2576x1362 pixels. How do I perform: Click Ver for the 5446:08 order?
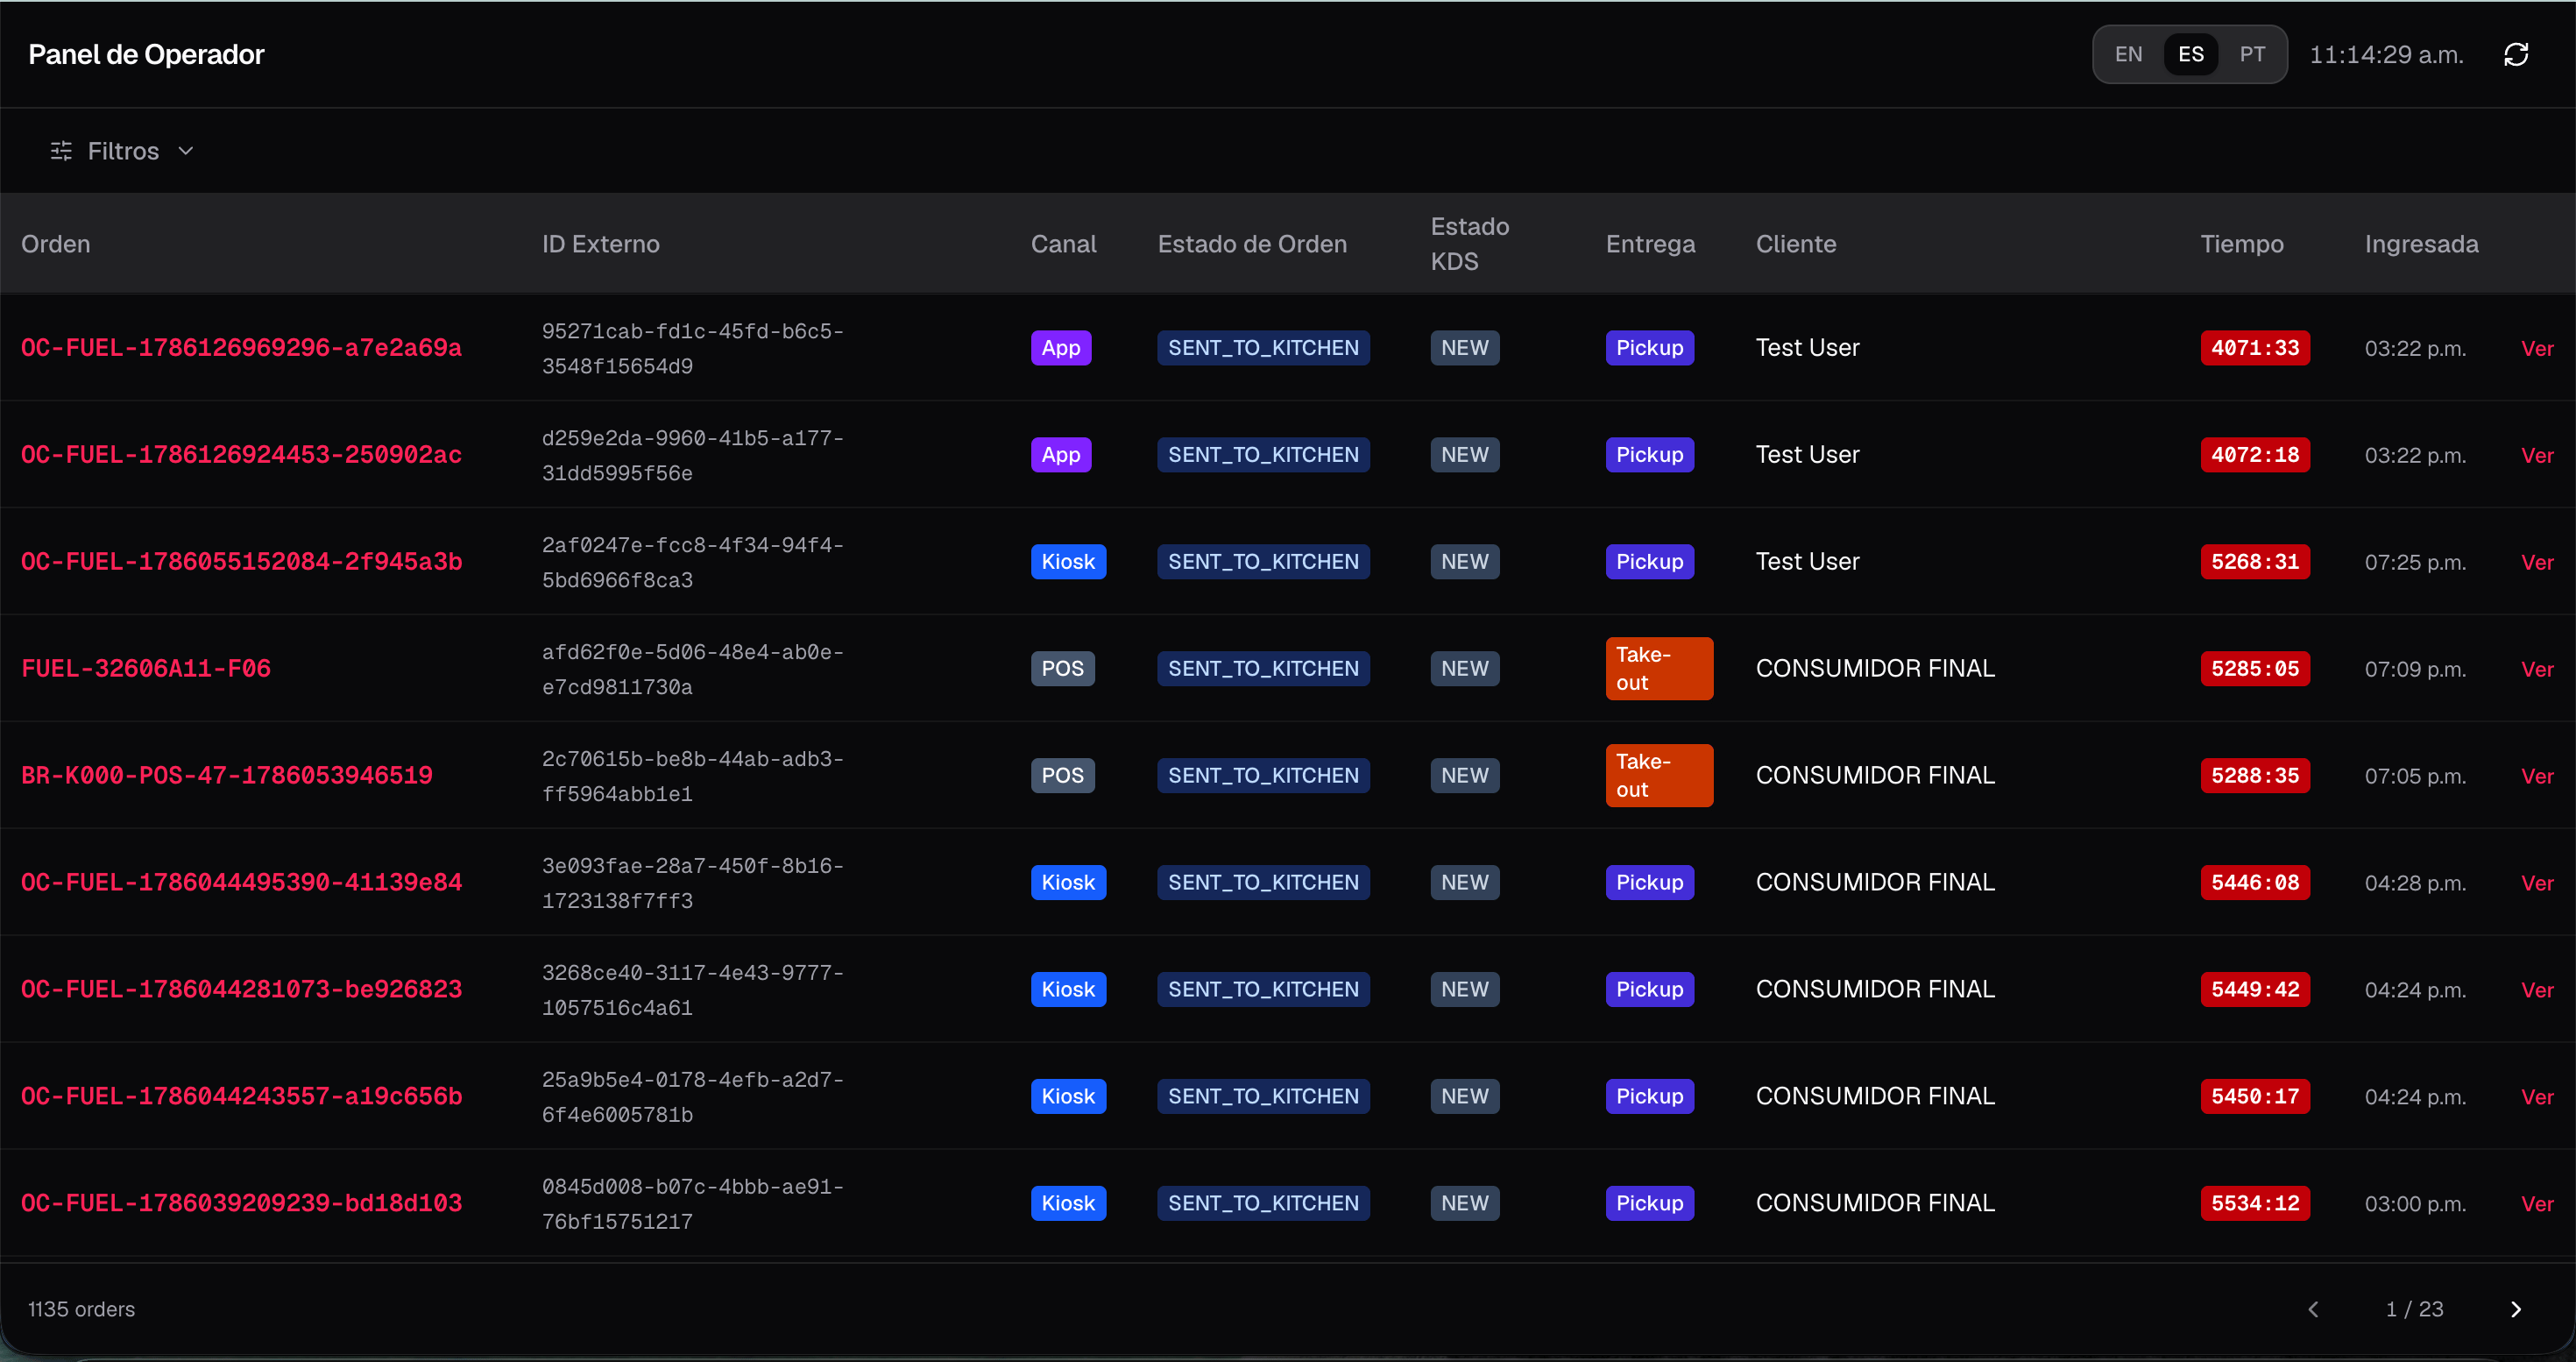pos(2537,884)
